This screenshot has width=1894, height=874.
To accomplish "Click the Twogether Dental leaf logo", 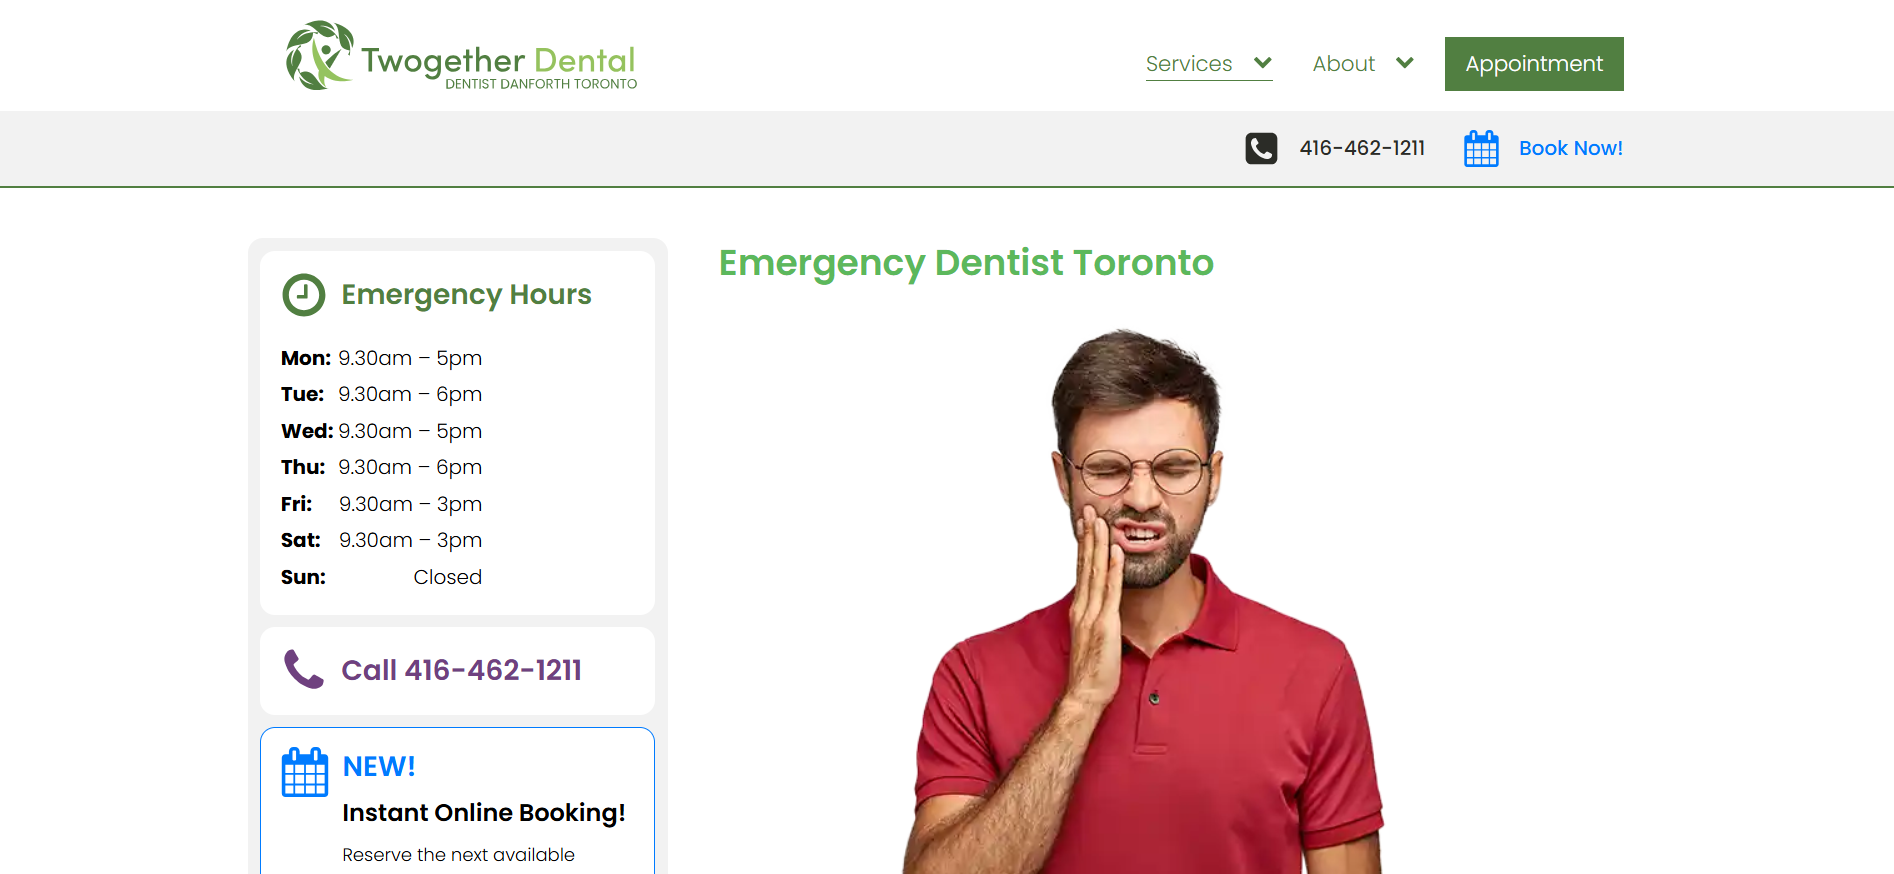I will [x=319, y=56].
